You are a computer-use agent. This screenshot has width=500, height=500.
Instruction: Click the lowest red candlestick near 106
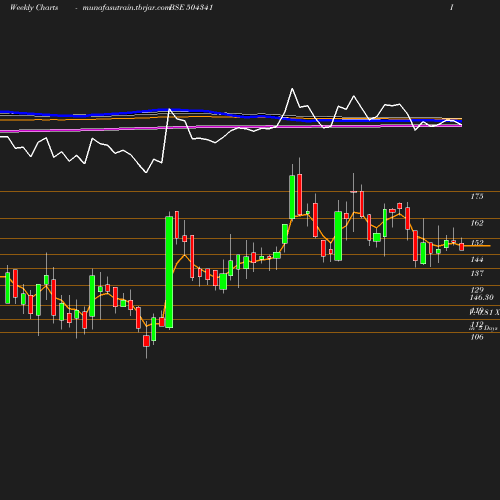click(146, 341)
